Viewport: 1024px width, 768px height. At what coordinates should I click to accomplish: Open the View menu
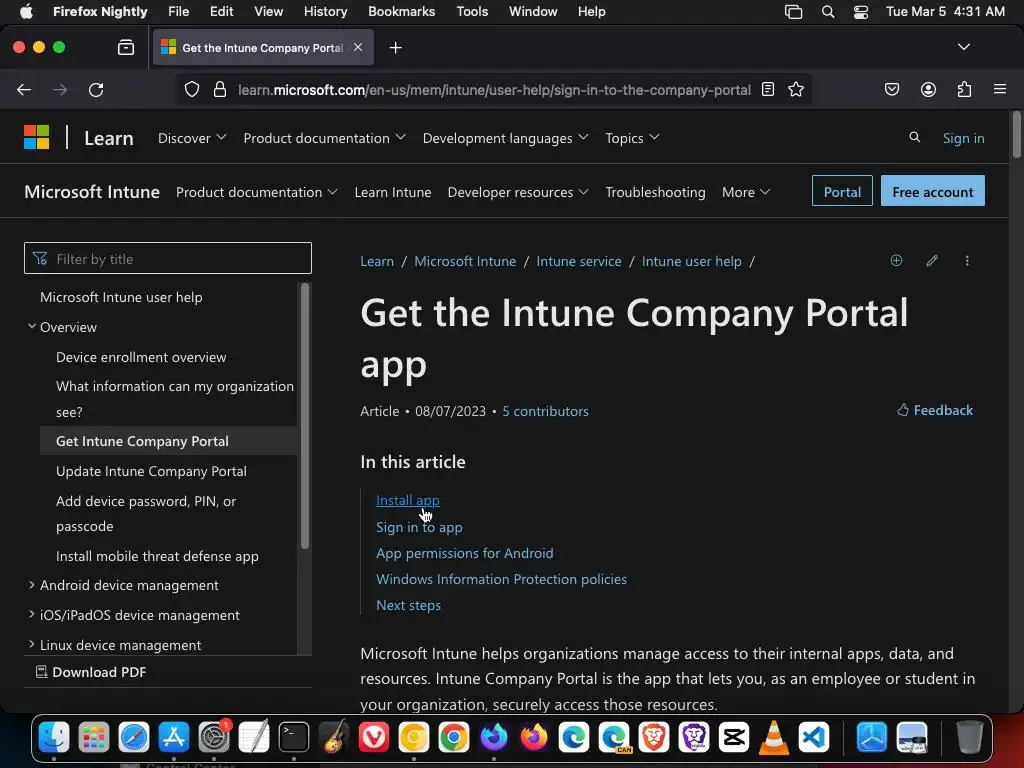[x=268, y=12]
